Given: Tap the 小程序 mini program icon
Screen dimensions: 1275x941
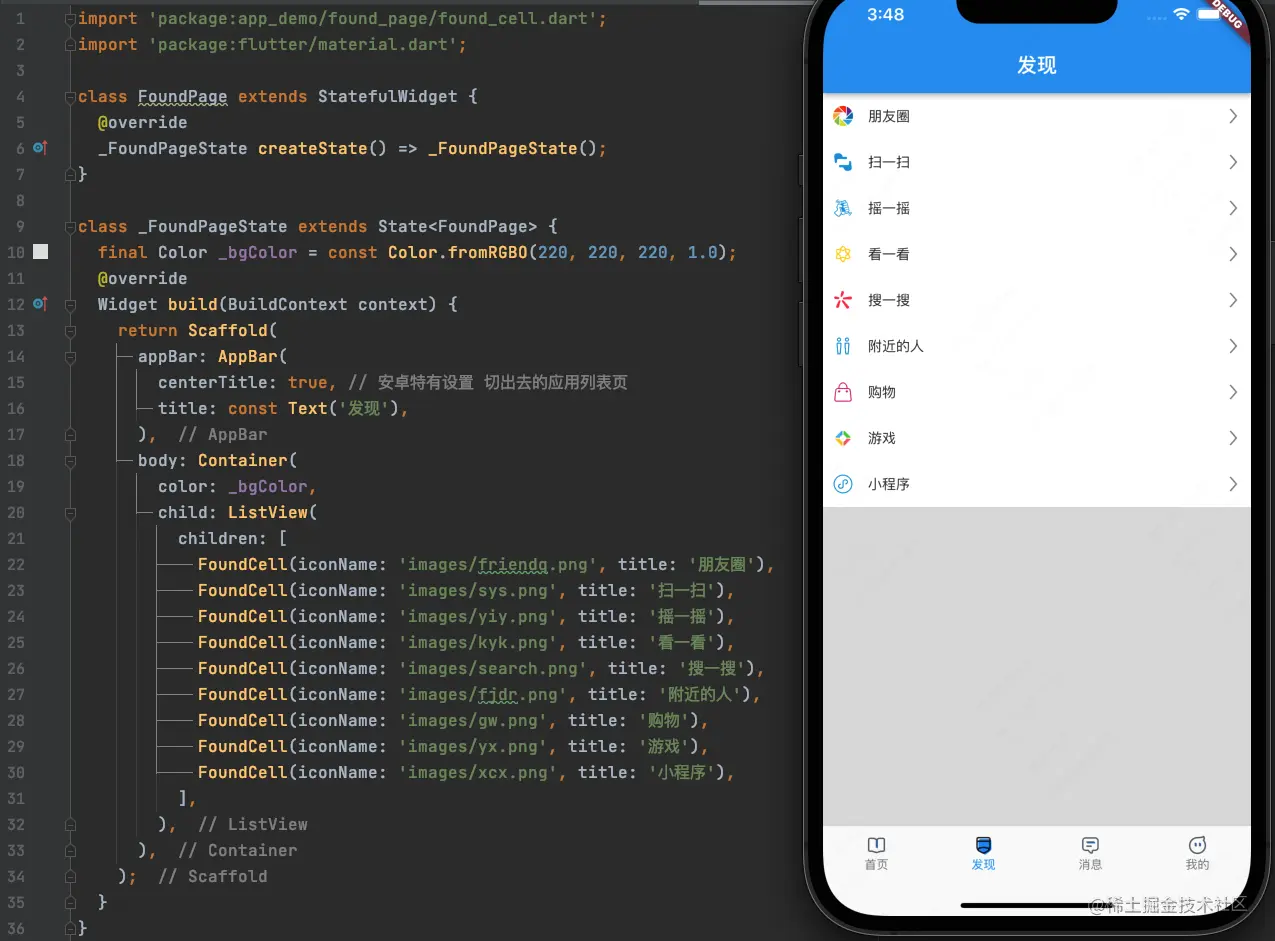Looking at the screenshot, I should (x=843, y=484).
